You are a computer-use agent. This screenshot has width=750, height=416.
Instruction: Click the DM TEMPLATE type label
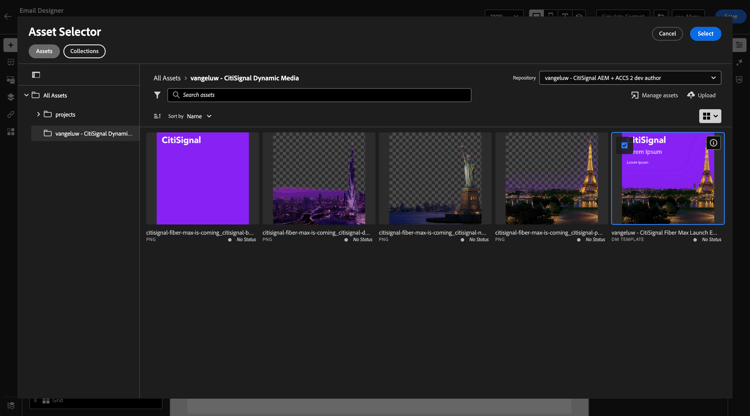(x=628, y=239)
